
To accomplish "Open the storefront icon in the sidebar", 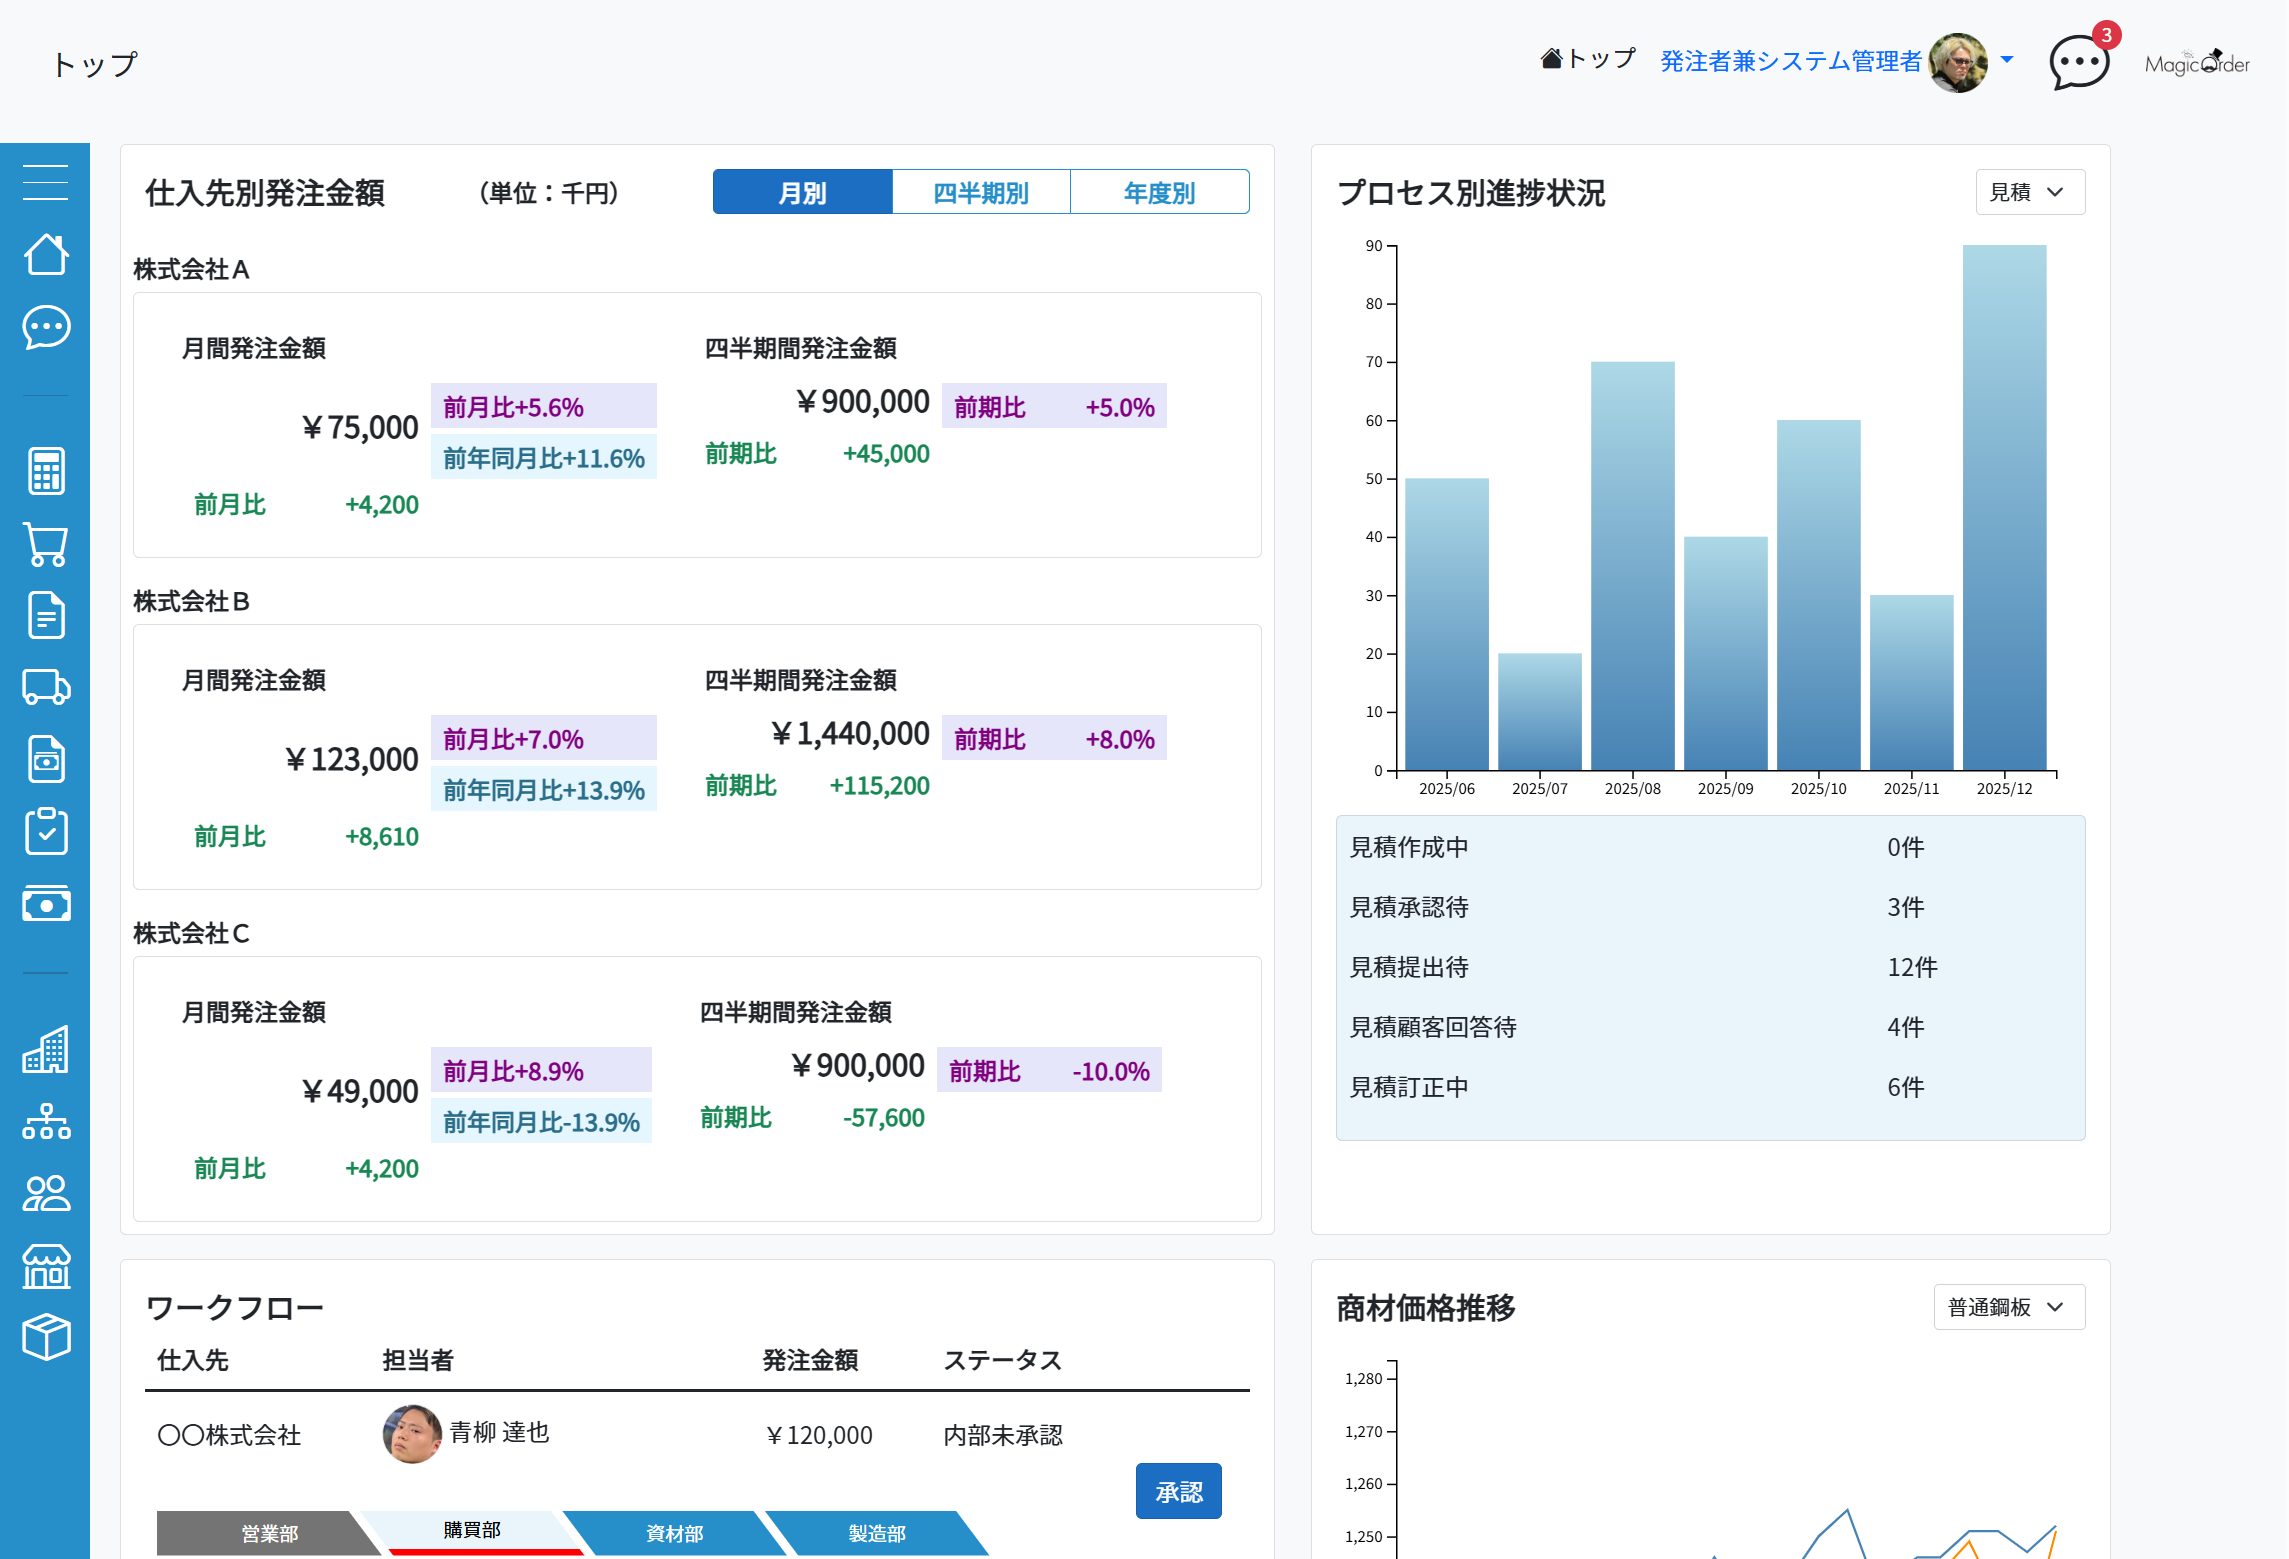I will tap(46, 1266).
